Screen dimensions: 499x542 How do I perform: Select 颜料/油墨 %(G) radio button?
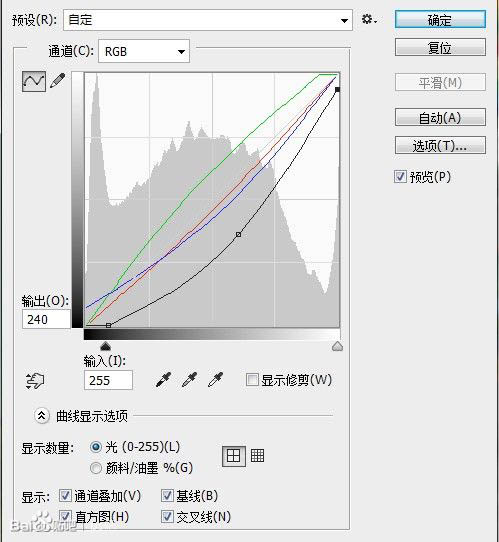pos(96,468)
